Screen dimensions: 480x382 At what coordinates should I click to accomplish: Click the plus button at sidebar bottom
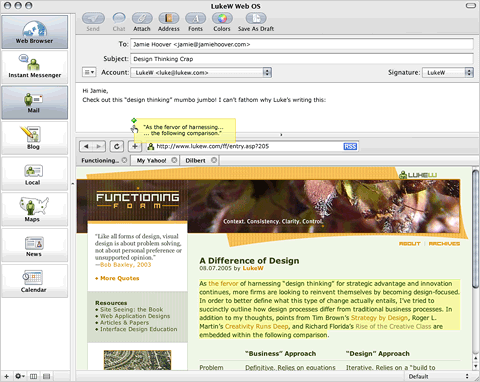6,376
